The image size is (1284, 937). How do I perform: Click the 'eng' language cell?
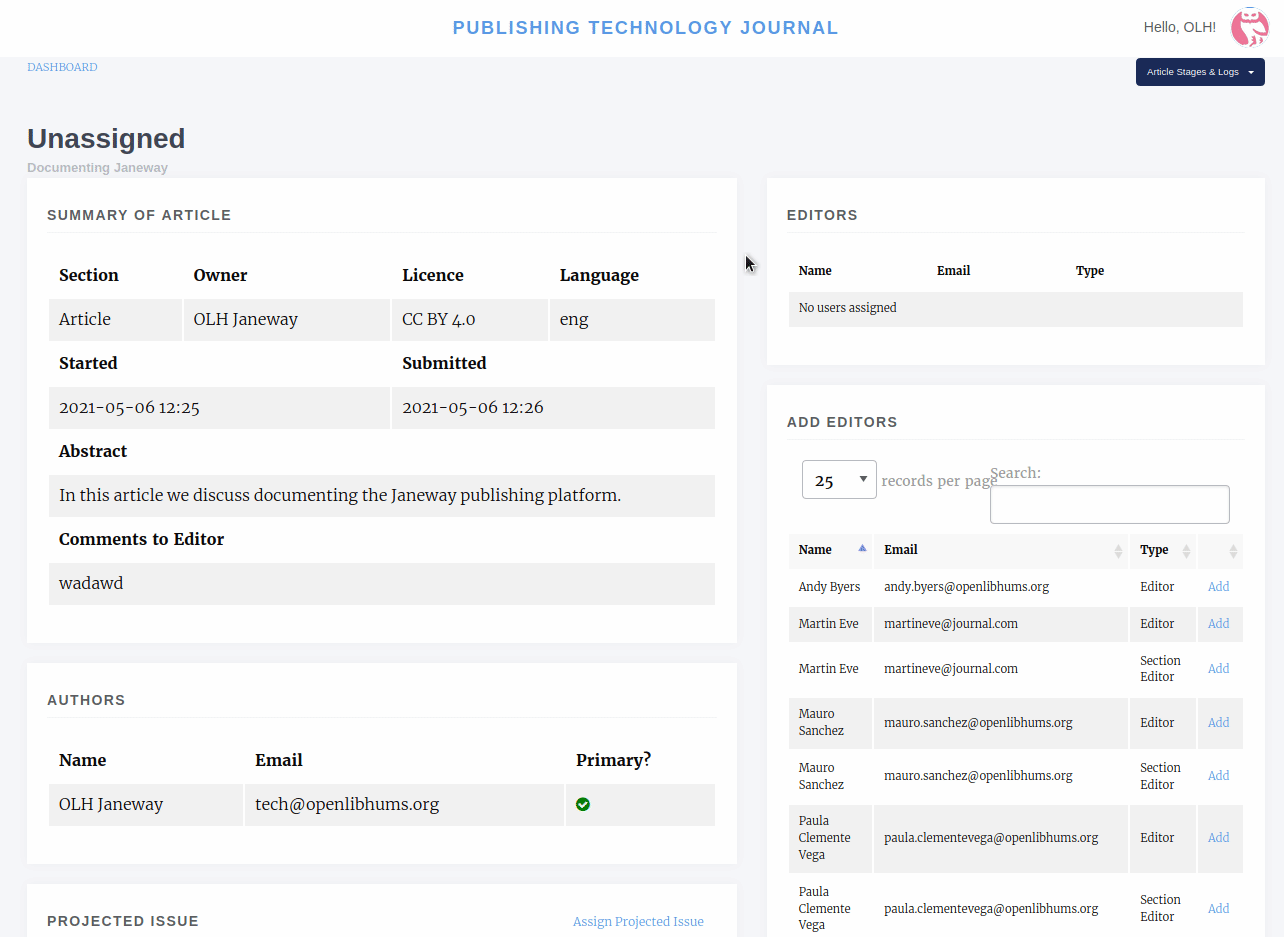pyautogui.click(x=633, y=320)
